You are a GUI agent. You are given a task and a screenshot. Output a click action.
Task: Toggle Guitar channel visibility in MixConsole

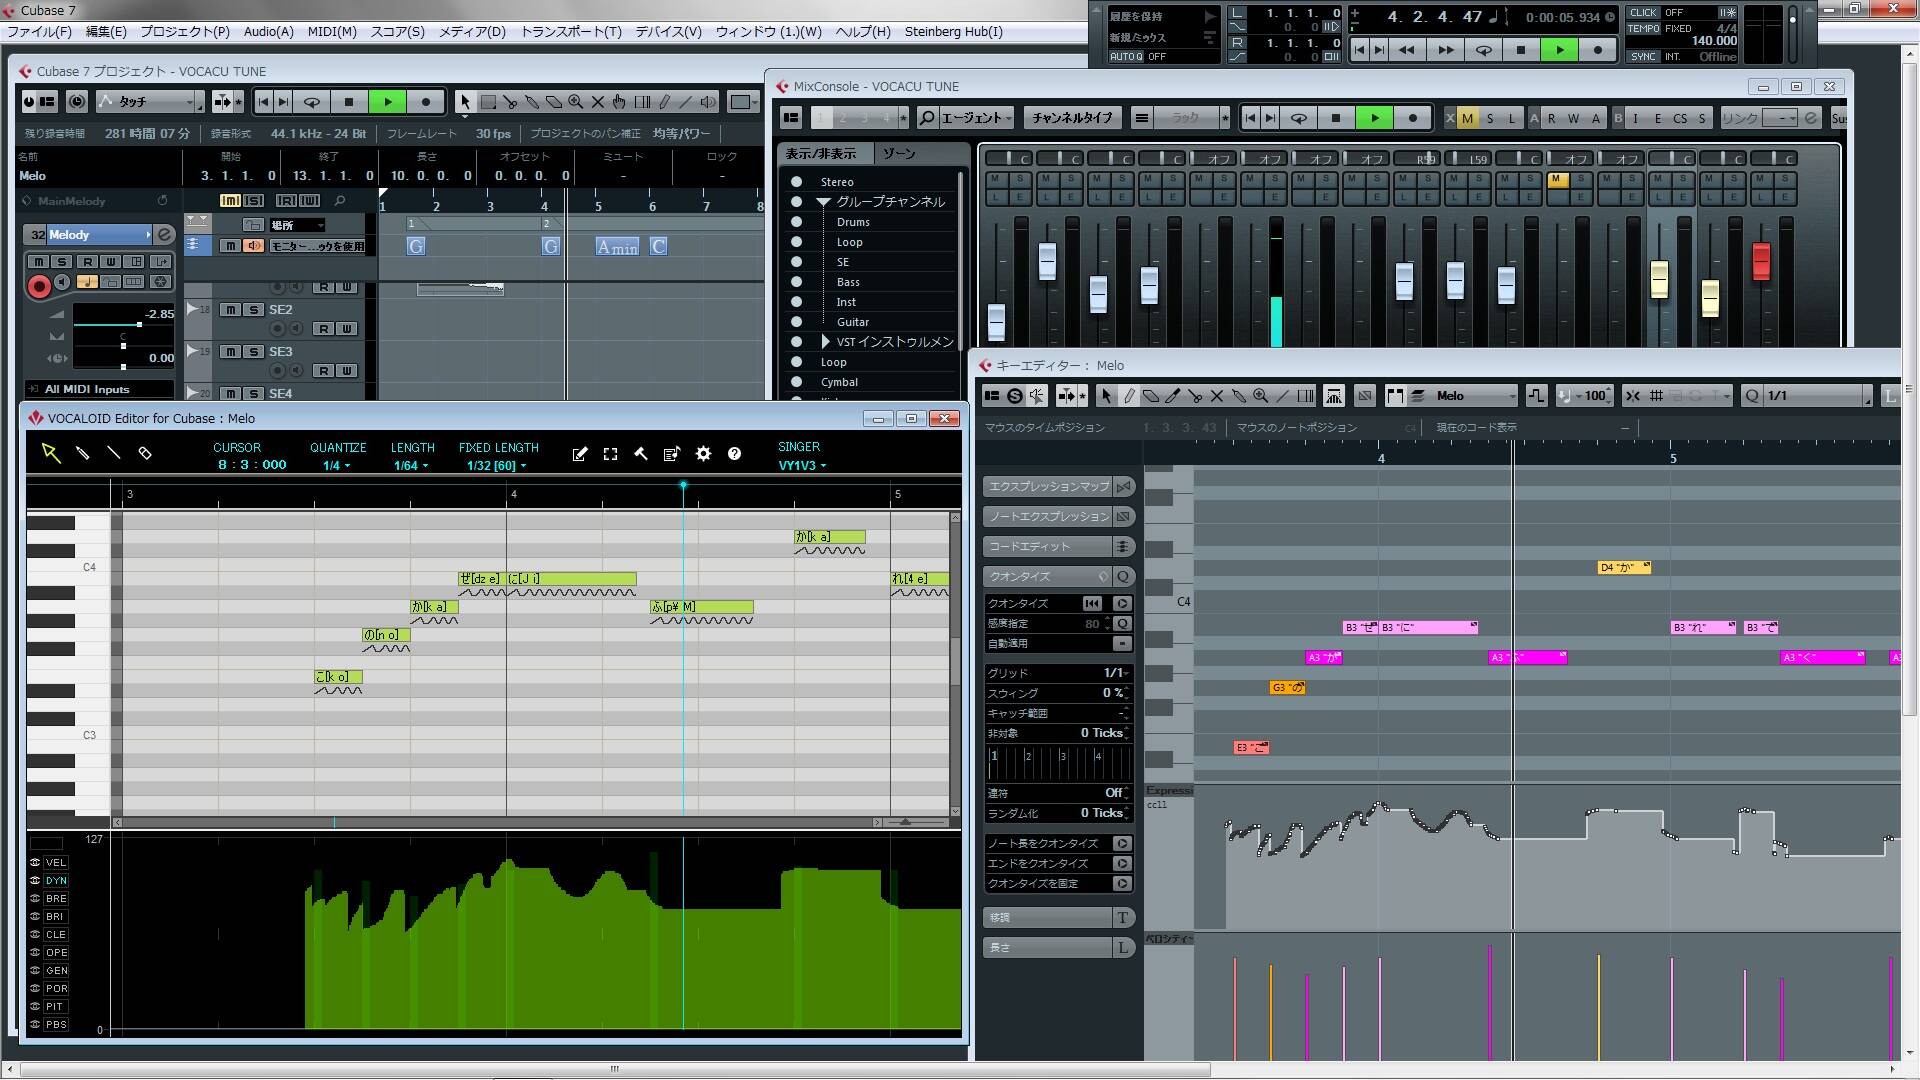(797, 322)
